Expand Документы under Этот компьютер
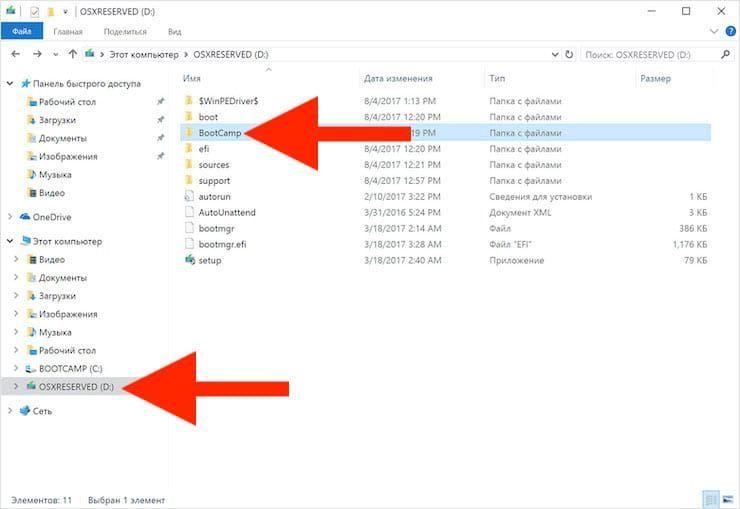The height and width of the screenshot is (509, 740). coord(16,277)
